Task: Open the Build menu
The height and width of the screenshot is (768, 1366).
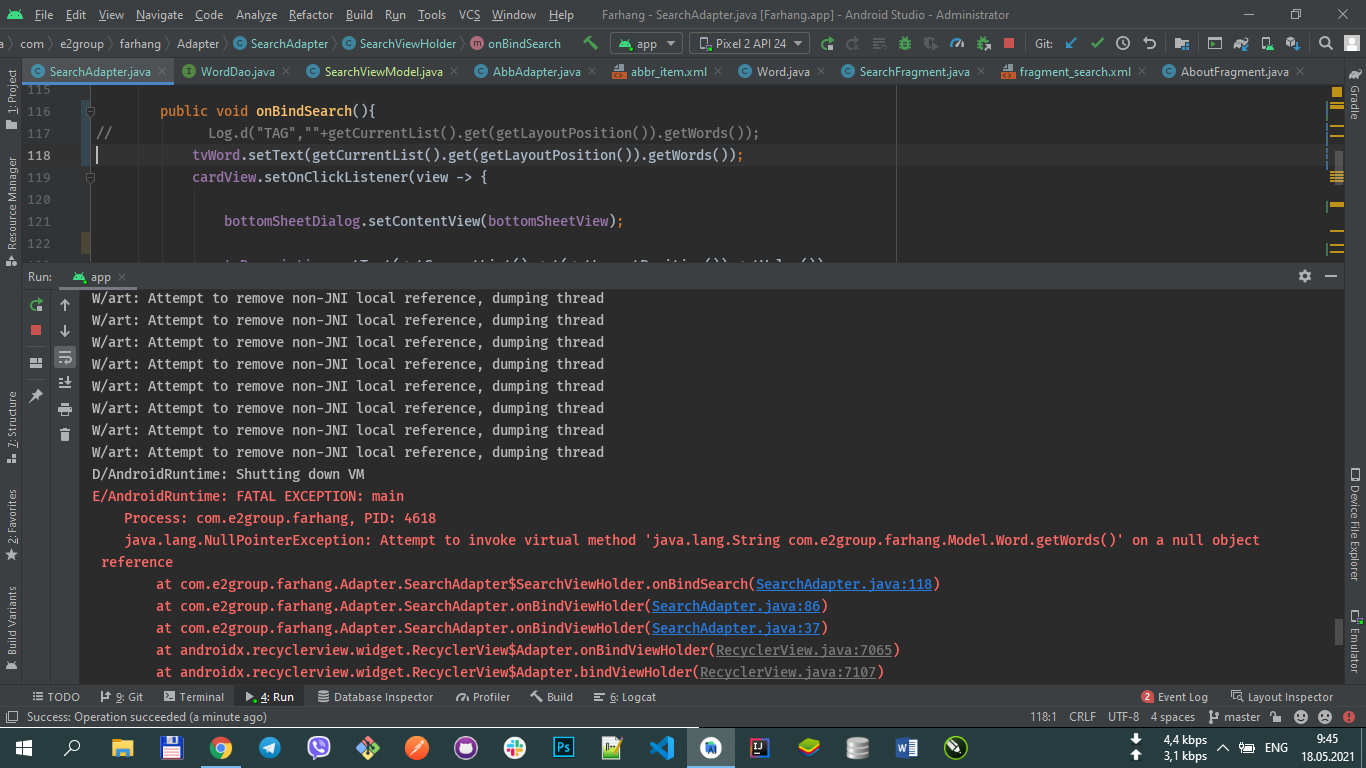Action: click(359, 15)
